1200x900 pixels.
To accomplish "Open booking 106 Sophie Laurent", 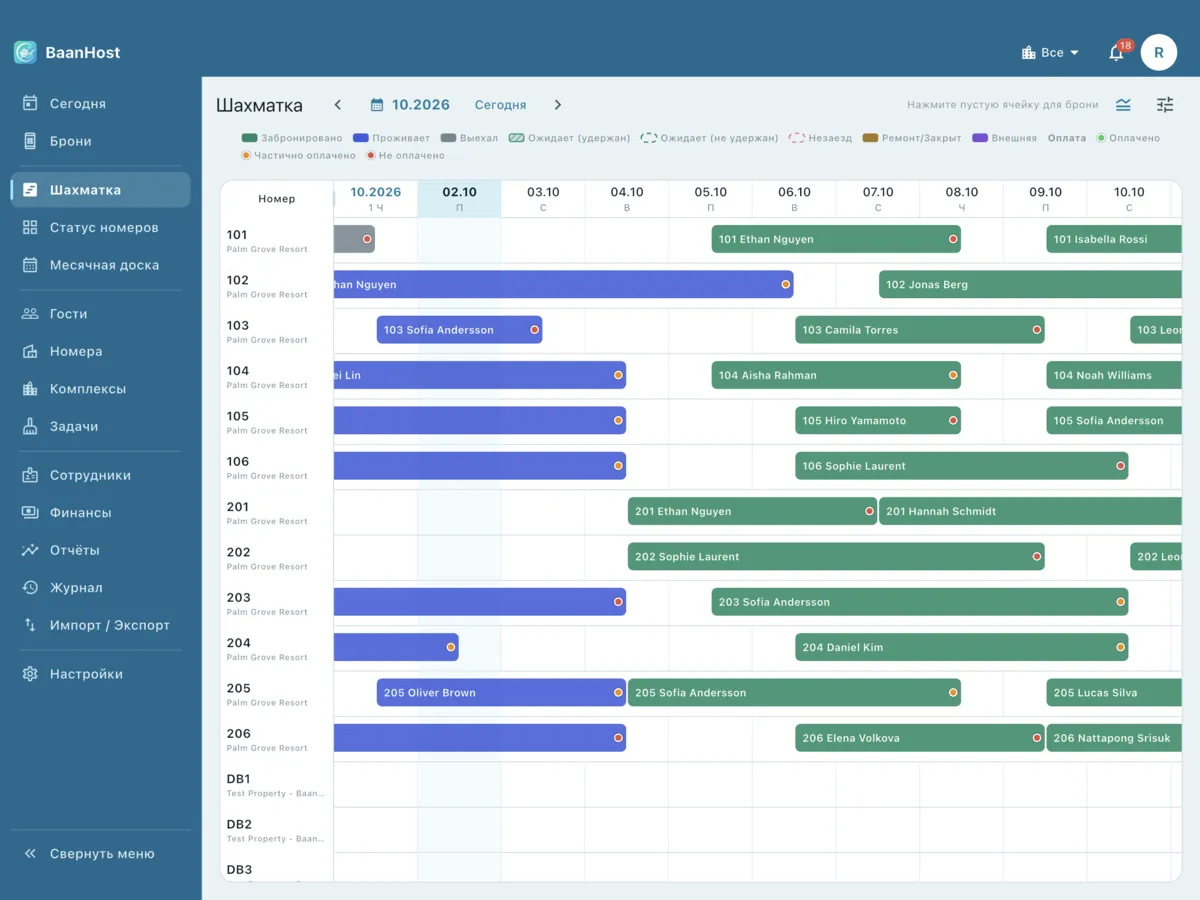I will [x=962, y=466].
